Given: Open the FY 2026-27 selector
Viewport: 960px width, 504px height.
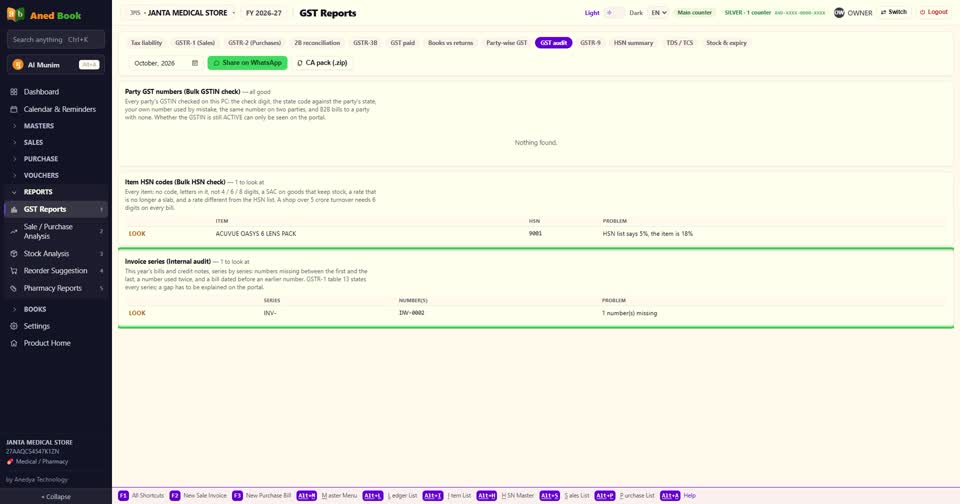Looking at the screenshot, I should (x=263, y=13).
